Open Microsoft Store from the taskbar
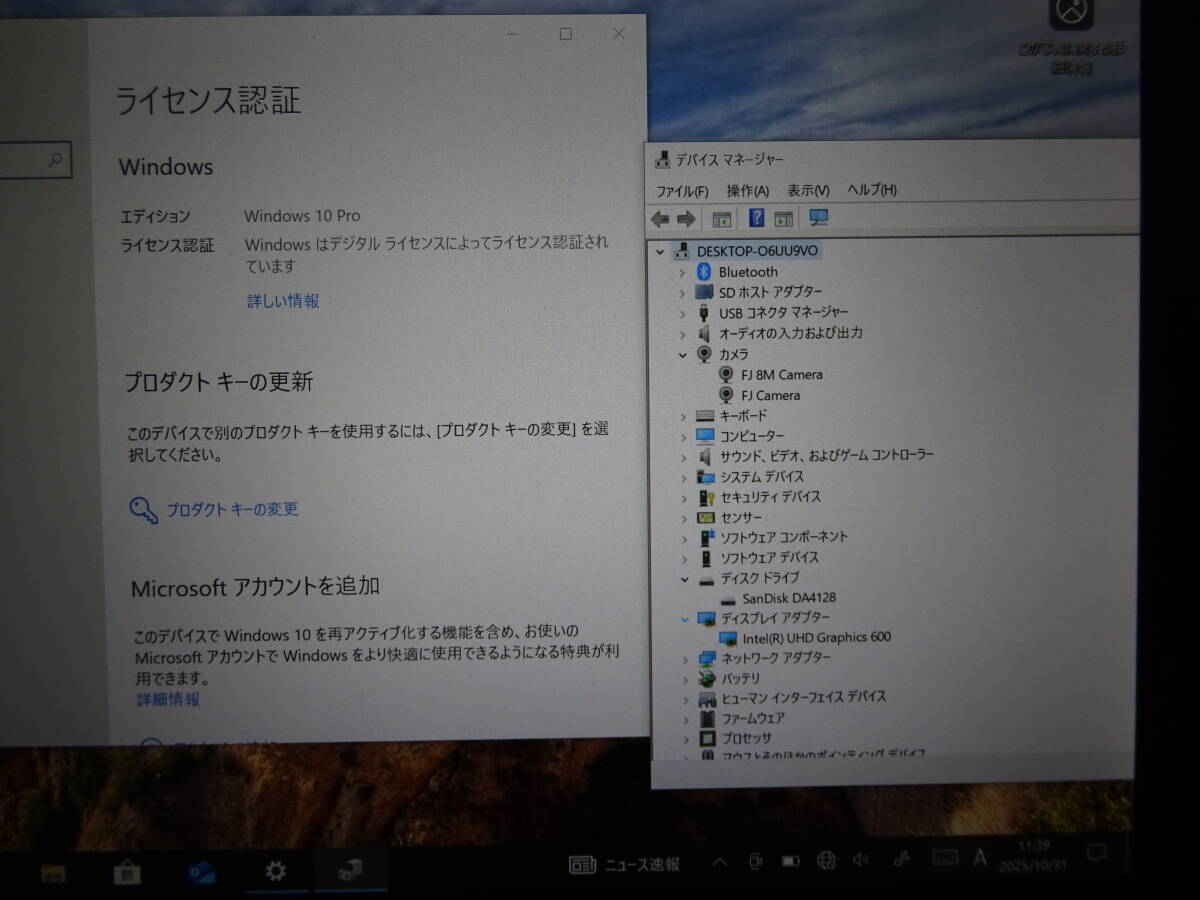Screen dimensions: 1200x900 pyautogui.click(x=126, y=873)
